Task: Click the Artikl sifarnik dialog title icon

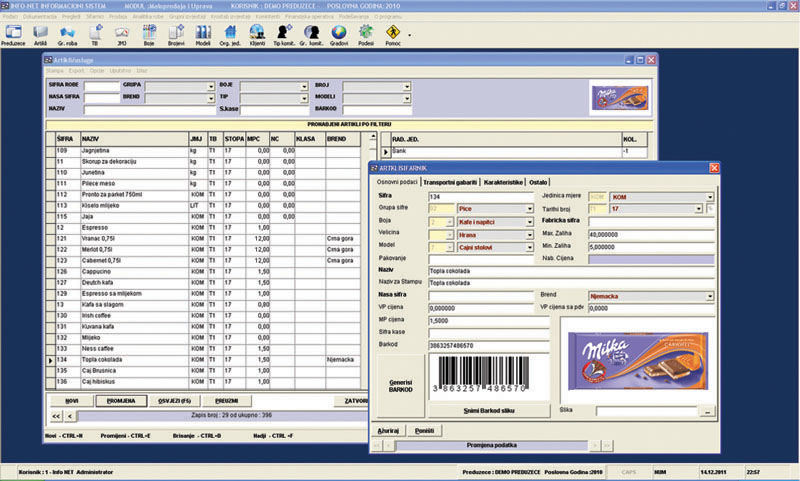Action: pos(374,168)
